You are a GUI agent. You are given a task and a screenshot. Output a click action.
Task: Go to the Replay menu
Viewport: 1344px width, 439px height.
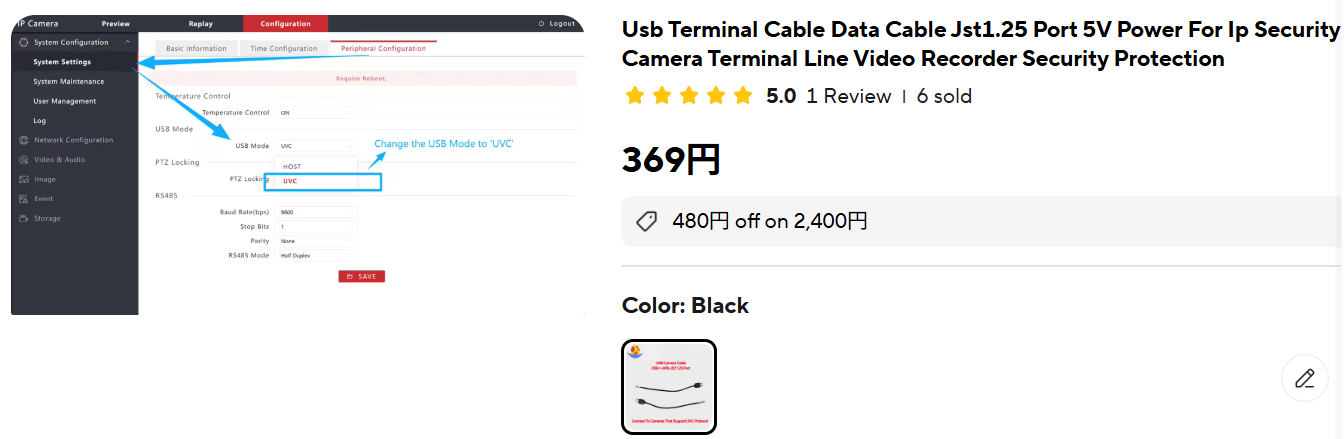pos(200,23)
